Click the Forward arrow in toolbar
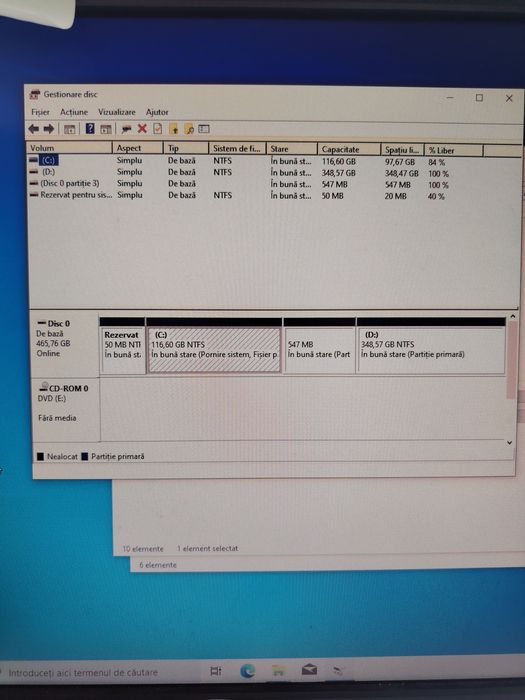 (48, 129)
